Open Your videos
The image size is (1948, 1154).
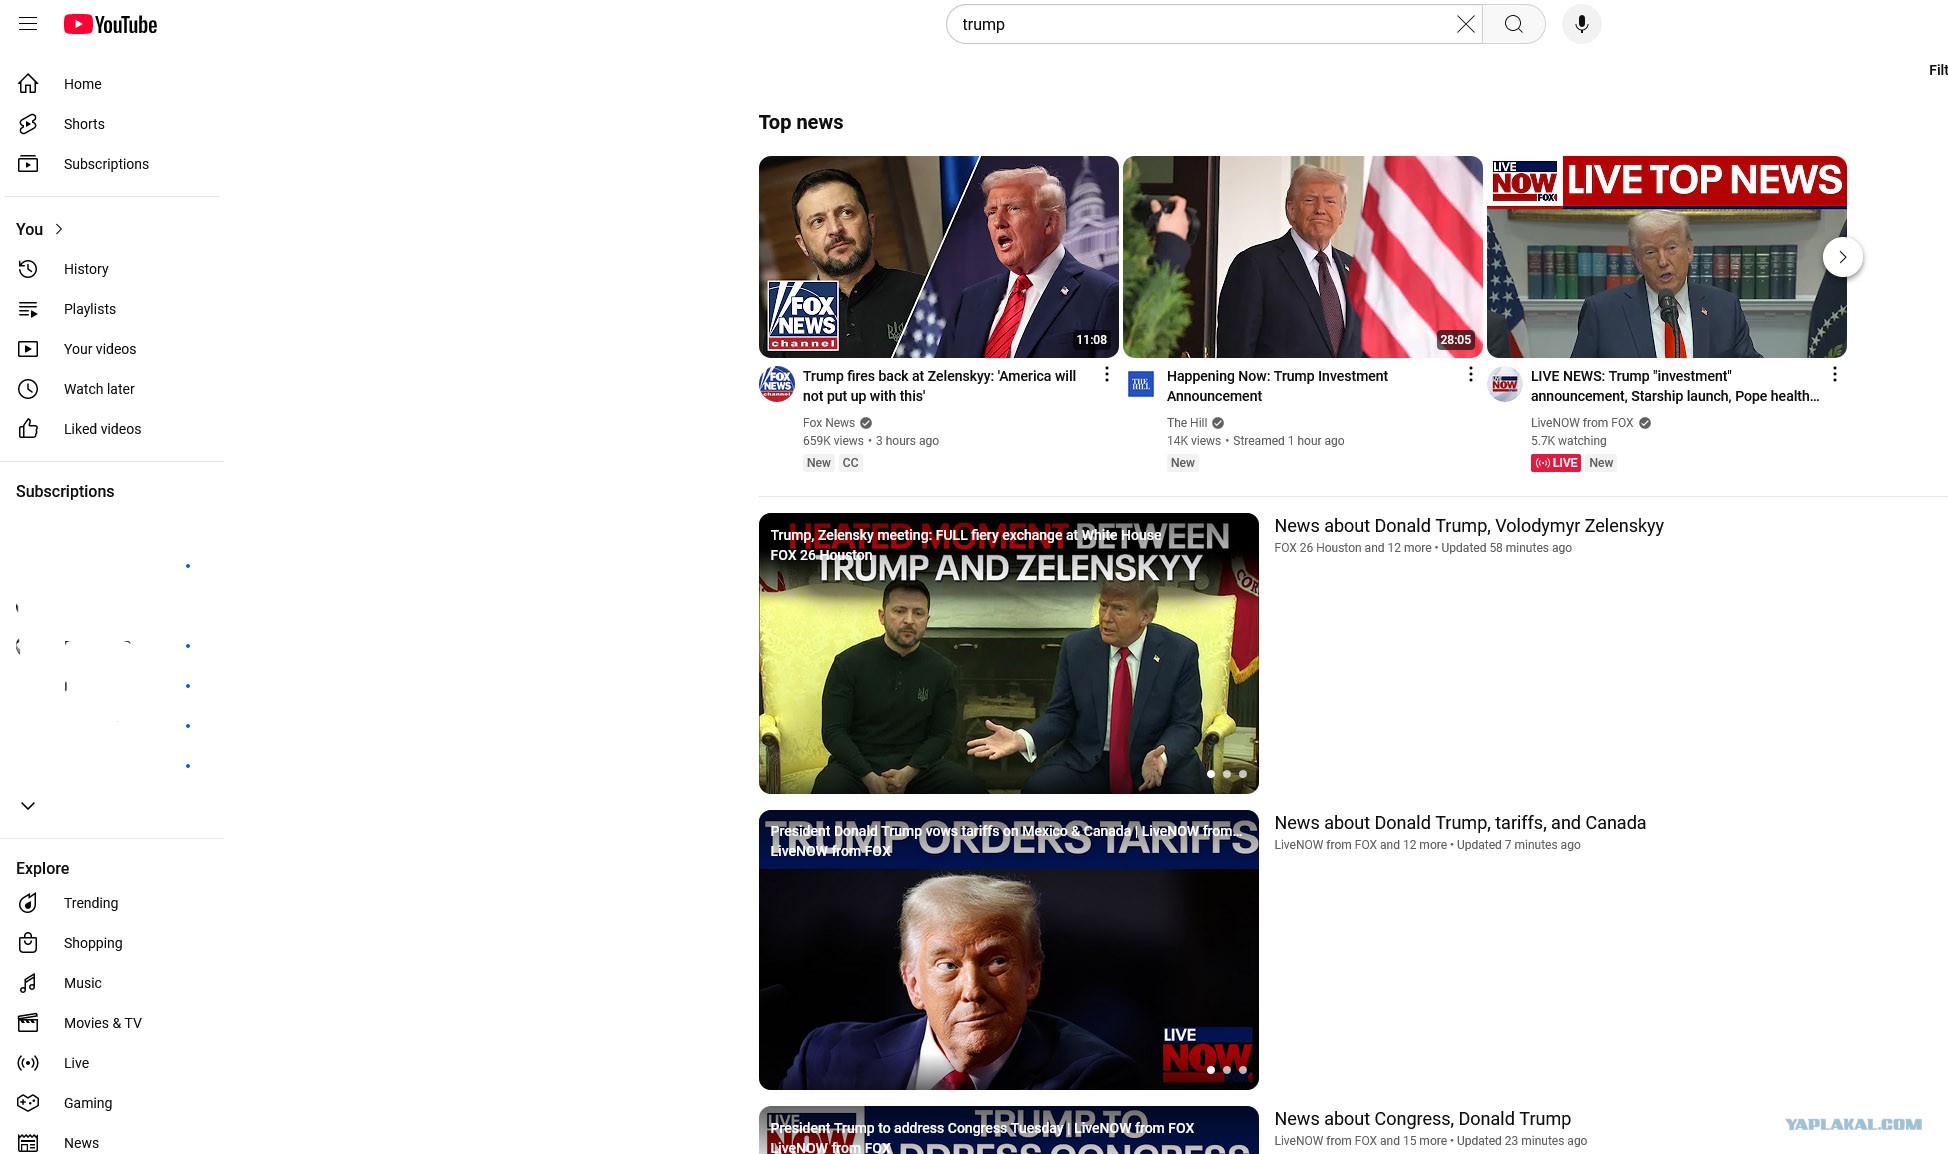[111, 349]
